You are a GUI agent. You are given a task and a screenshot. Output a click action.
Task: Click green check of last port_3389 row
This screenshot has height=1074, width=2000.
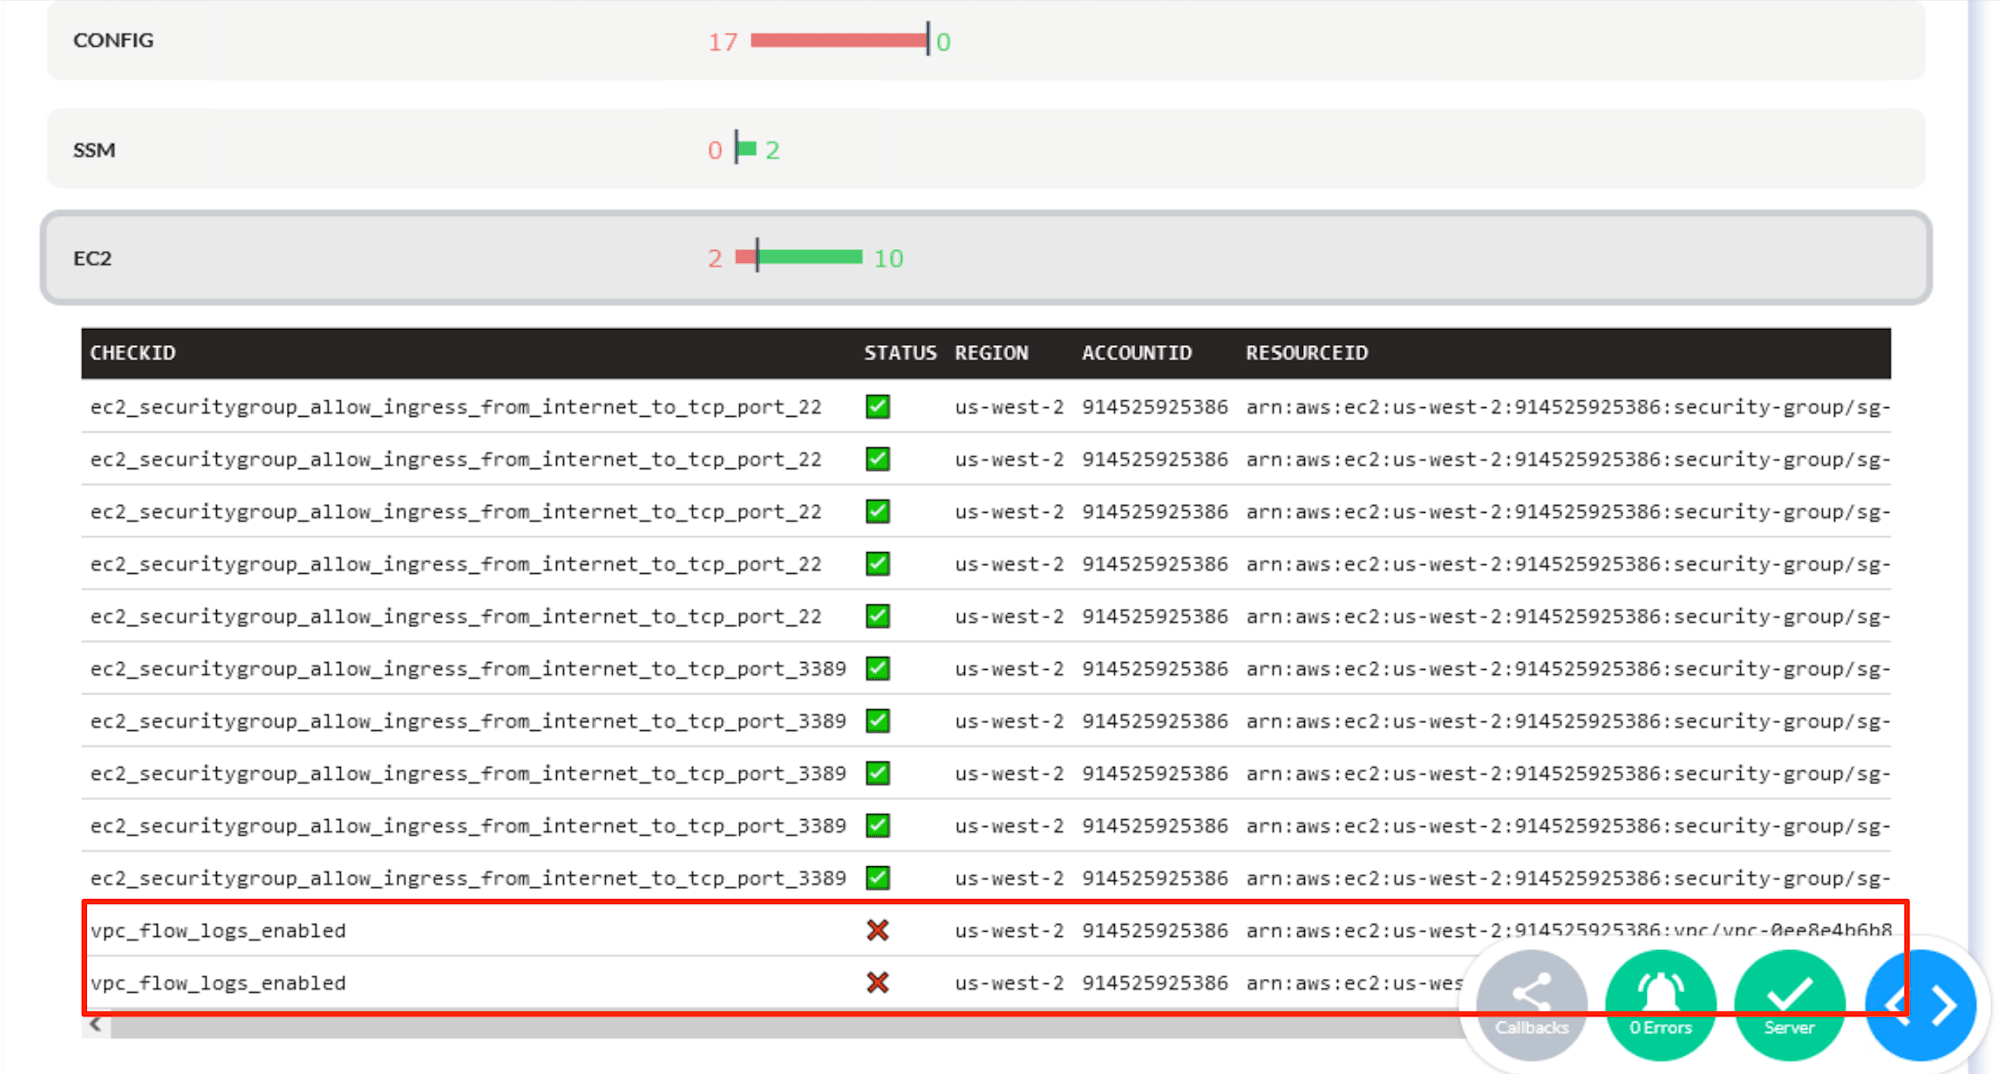click(878, 878)
